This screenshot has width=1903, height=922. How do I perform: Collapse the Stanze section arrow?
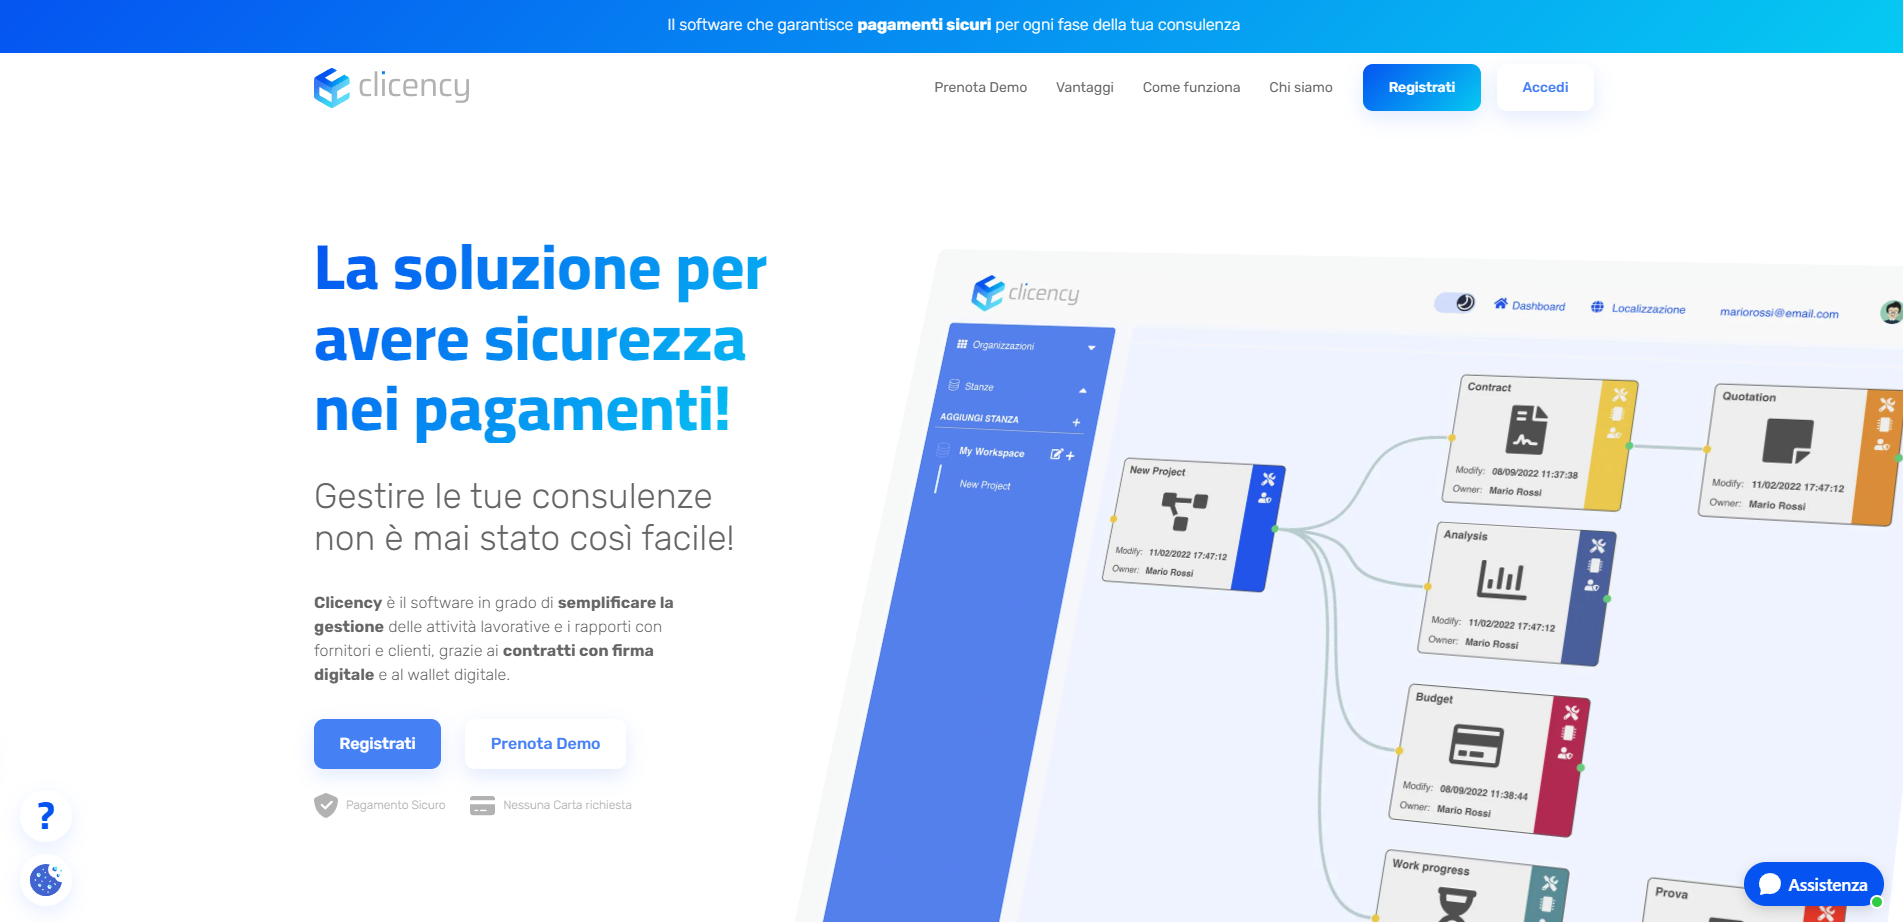point(1083,390)
